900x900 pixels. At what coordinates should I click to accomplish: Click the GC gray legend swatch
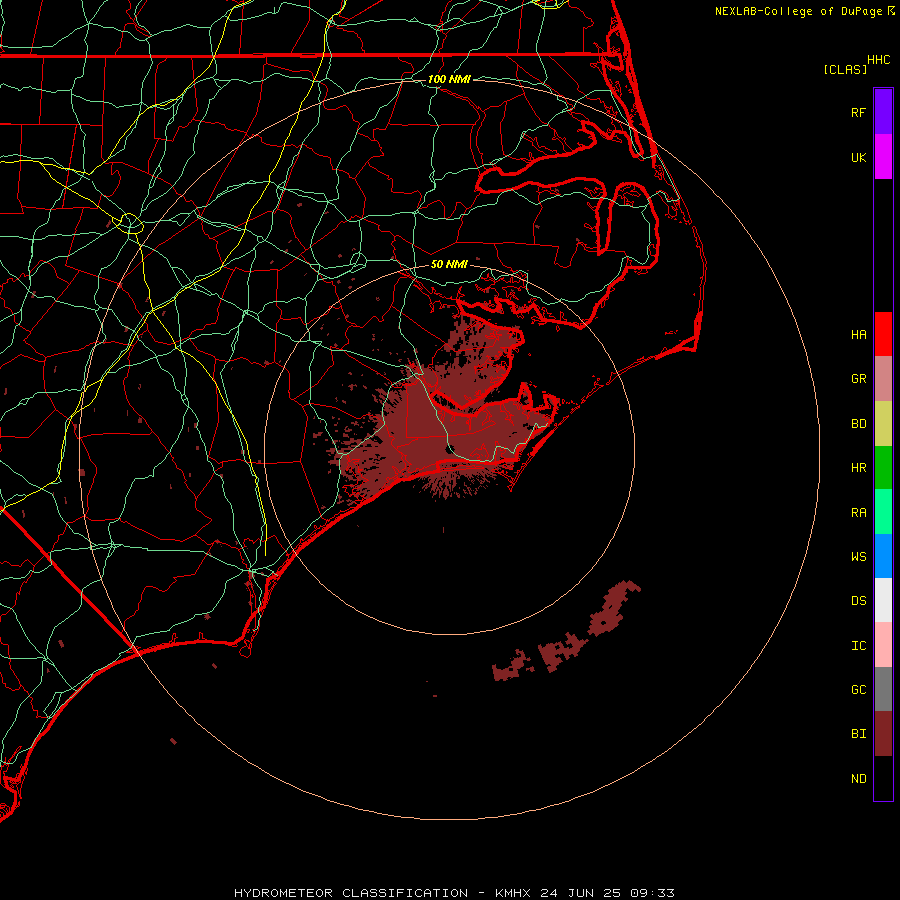click(x=883, y=689)
